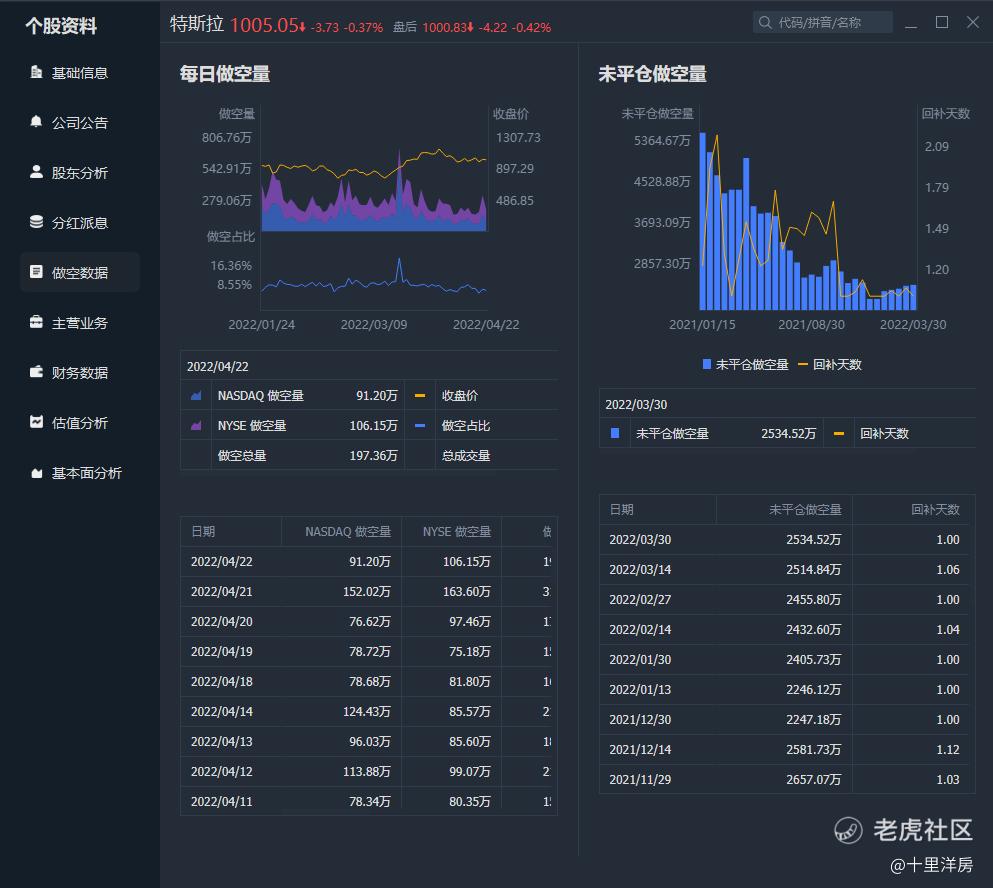Click the 做空数据 document icon

[x=36, y=272]
